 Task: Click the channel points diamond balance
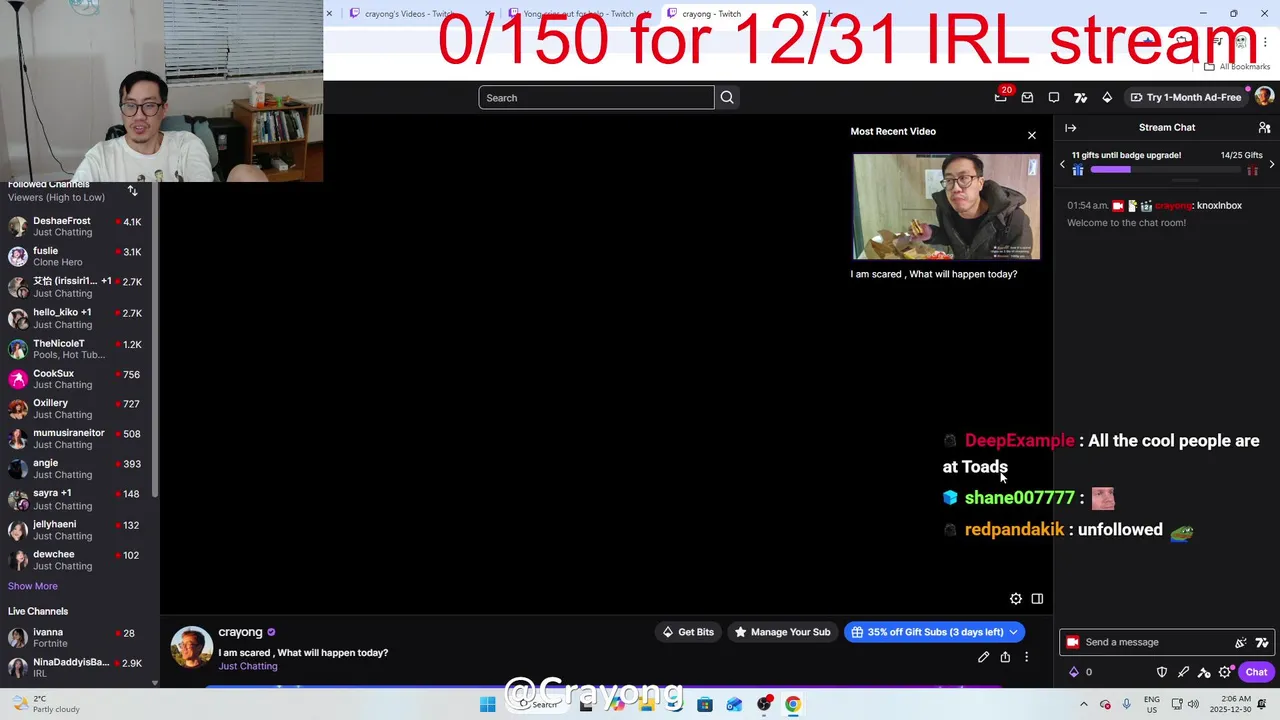click(1081, 672)
